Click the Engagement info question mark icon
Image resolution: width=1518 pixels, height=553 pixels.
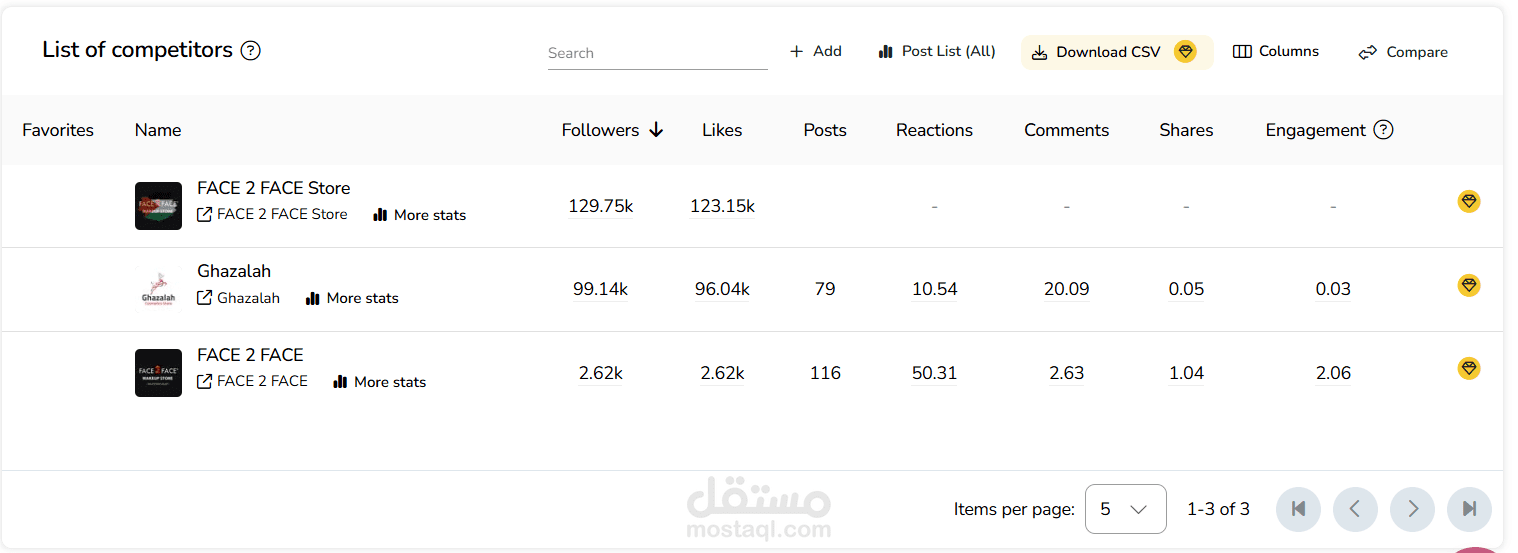coord(1384,130)
